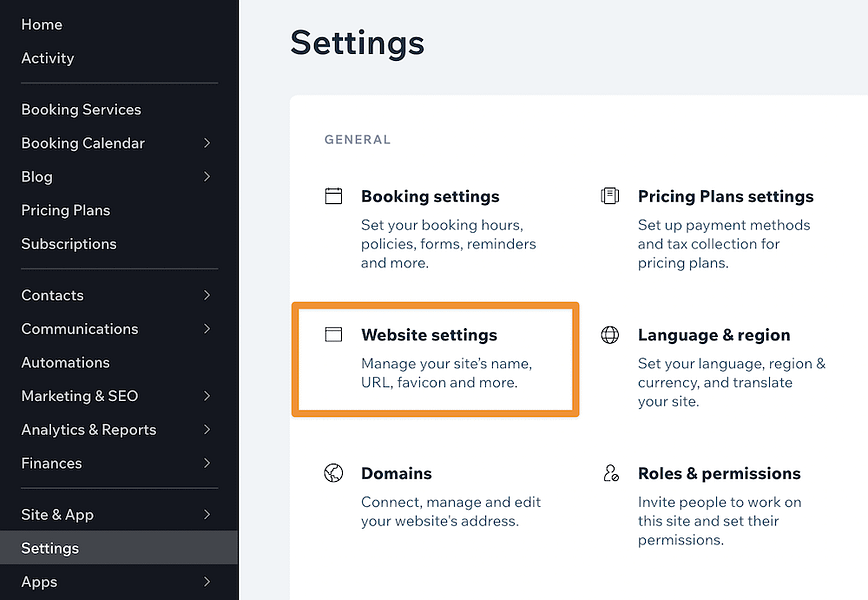Screen dimensions: 868x600
Task: Open Subscriptions from the sidebar
Action: (x=68, y=243)
